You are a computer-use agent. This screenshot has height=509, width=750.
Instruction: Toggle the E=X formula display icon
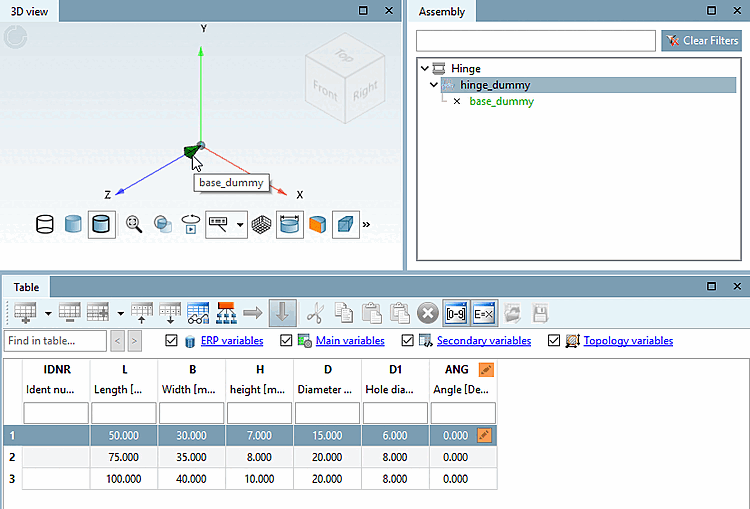point(484,314)
